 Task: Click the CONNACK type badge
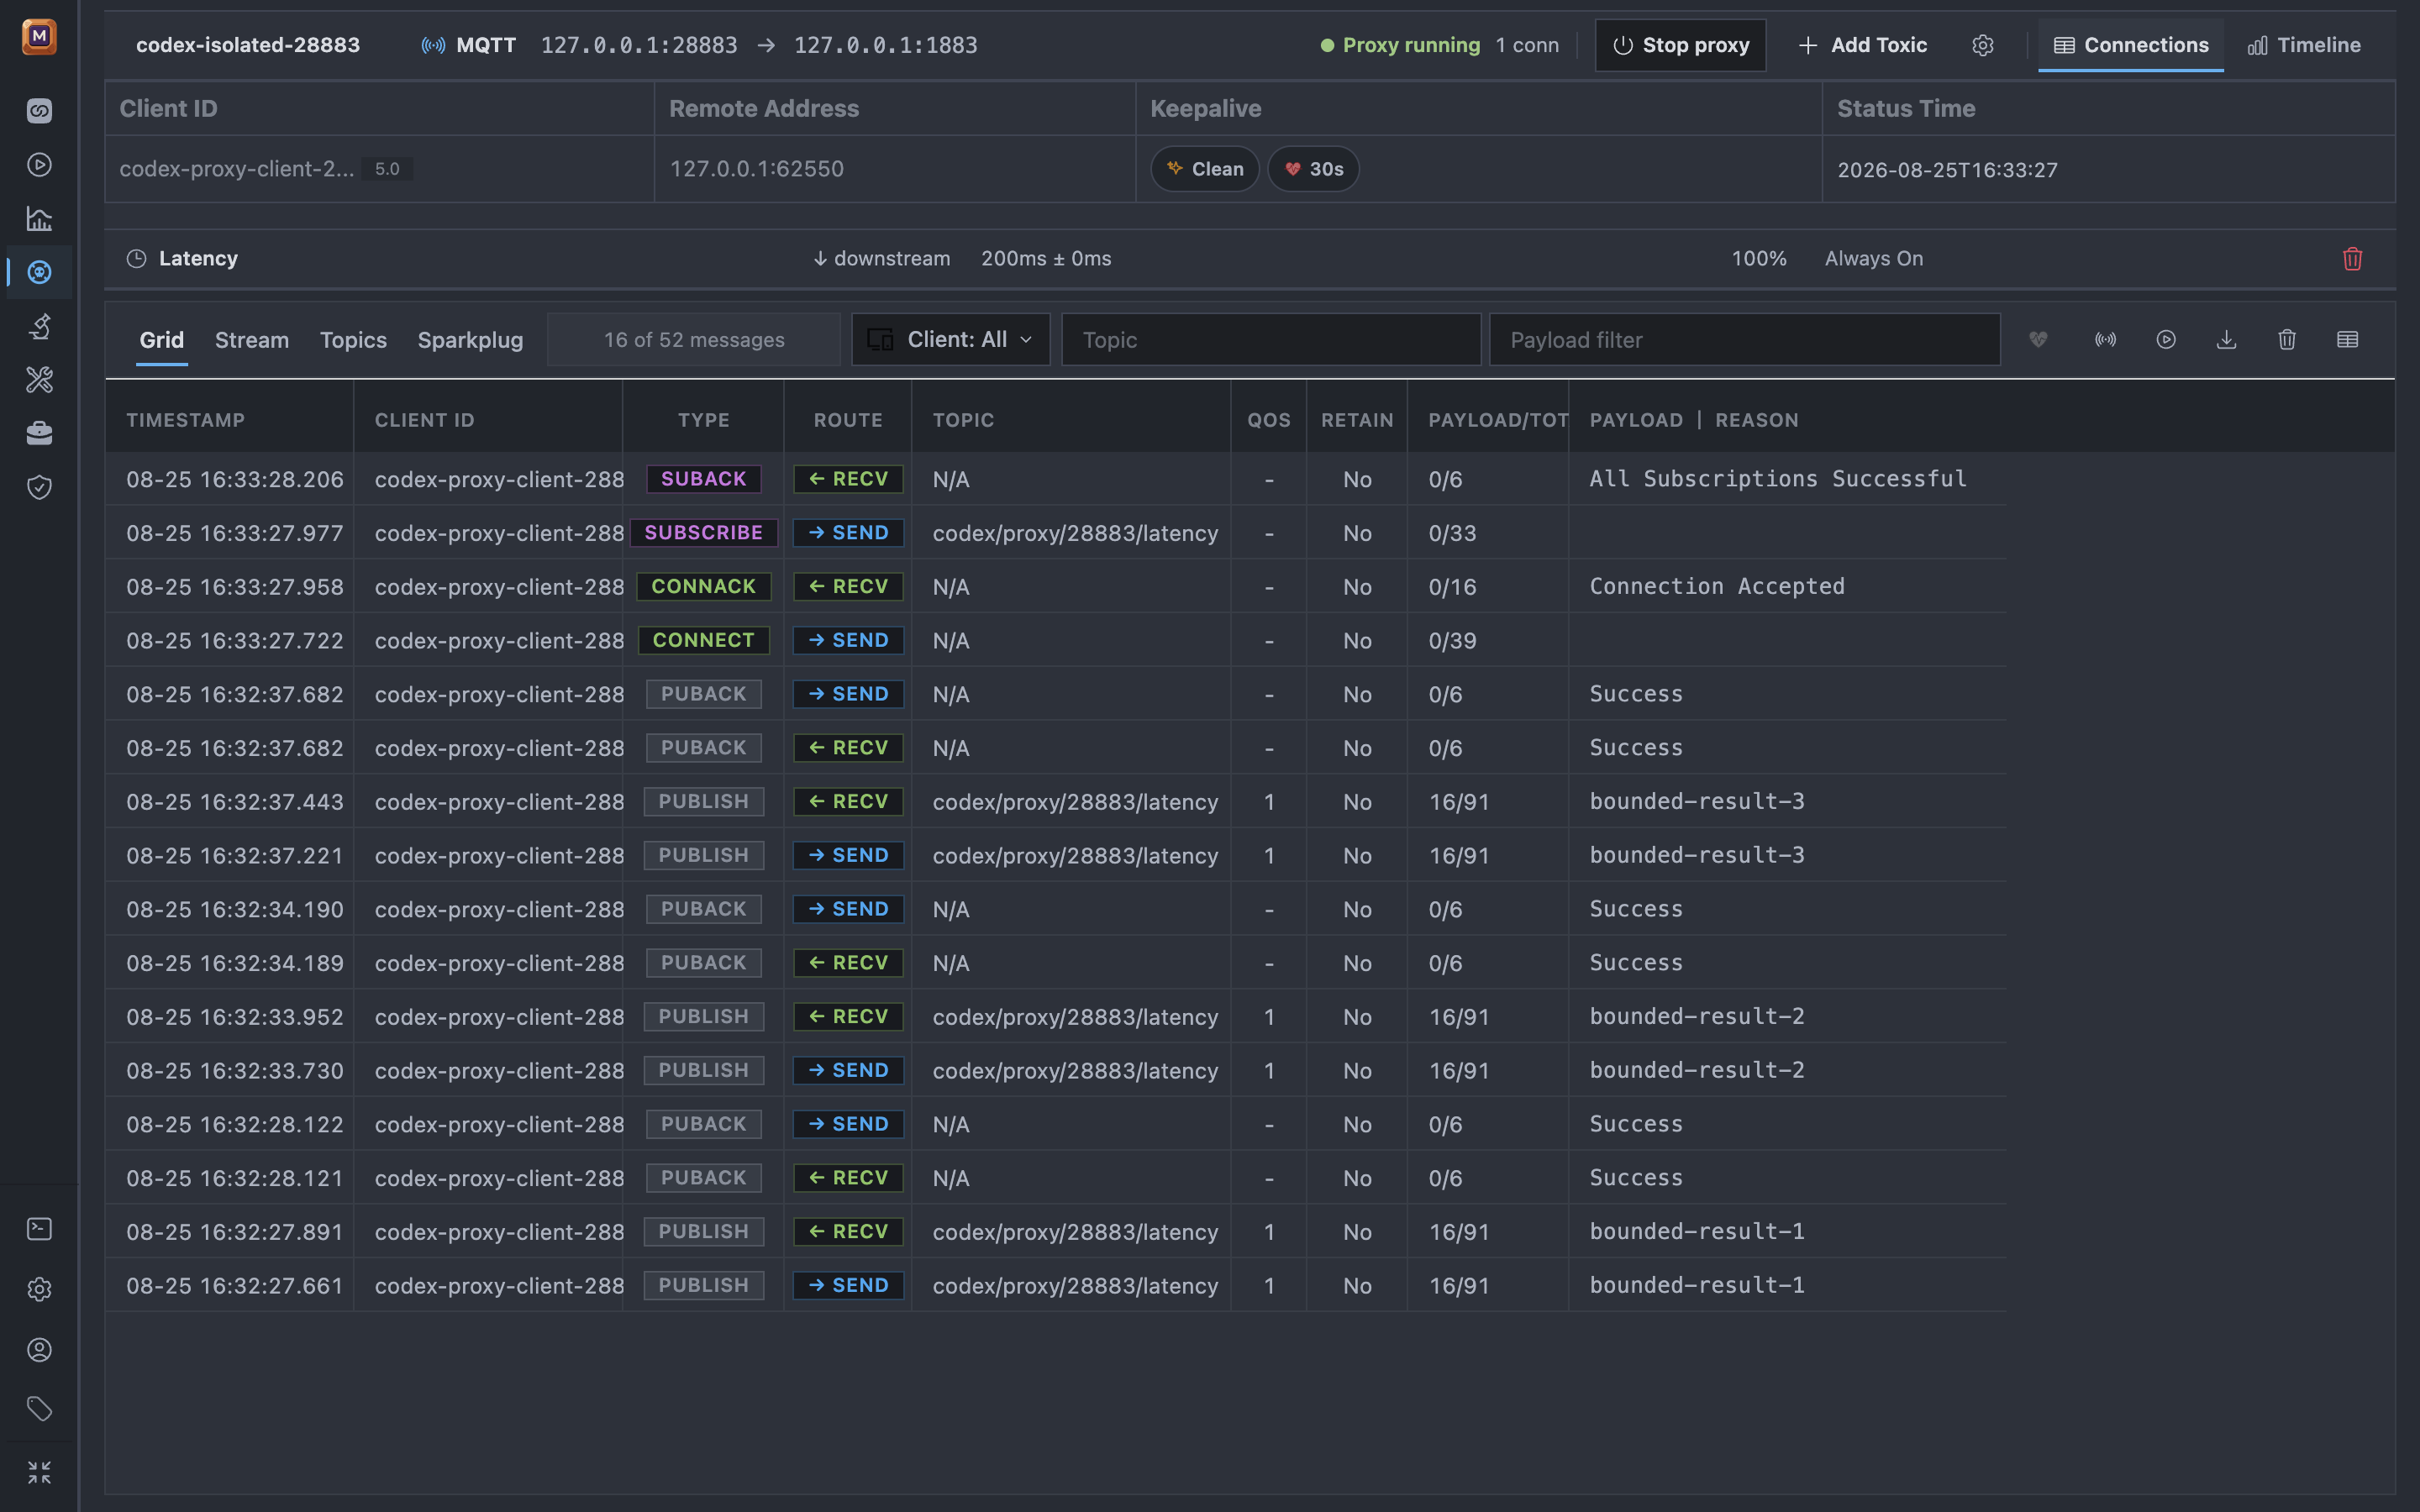704,587
